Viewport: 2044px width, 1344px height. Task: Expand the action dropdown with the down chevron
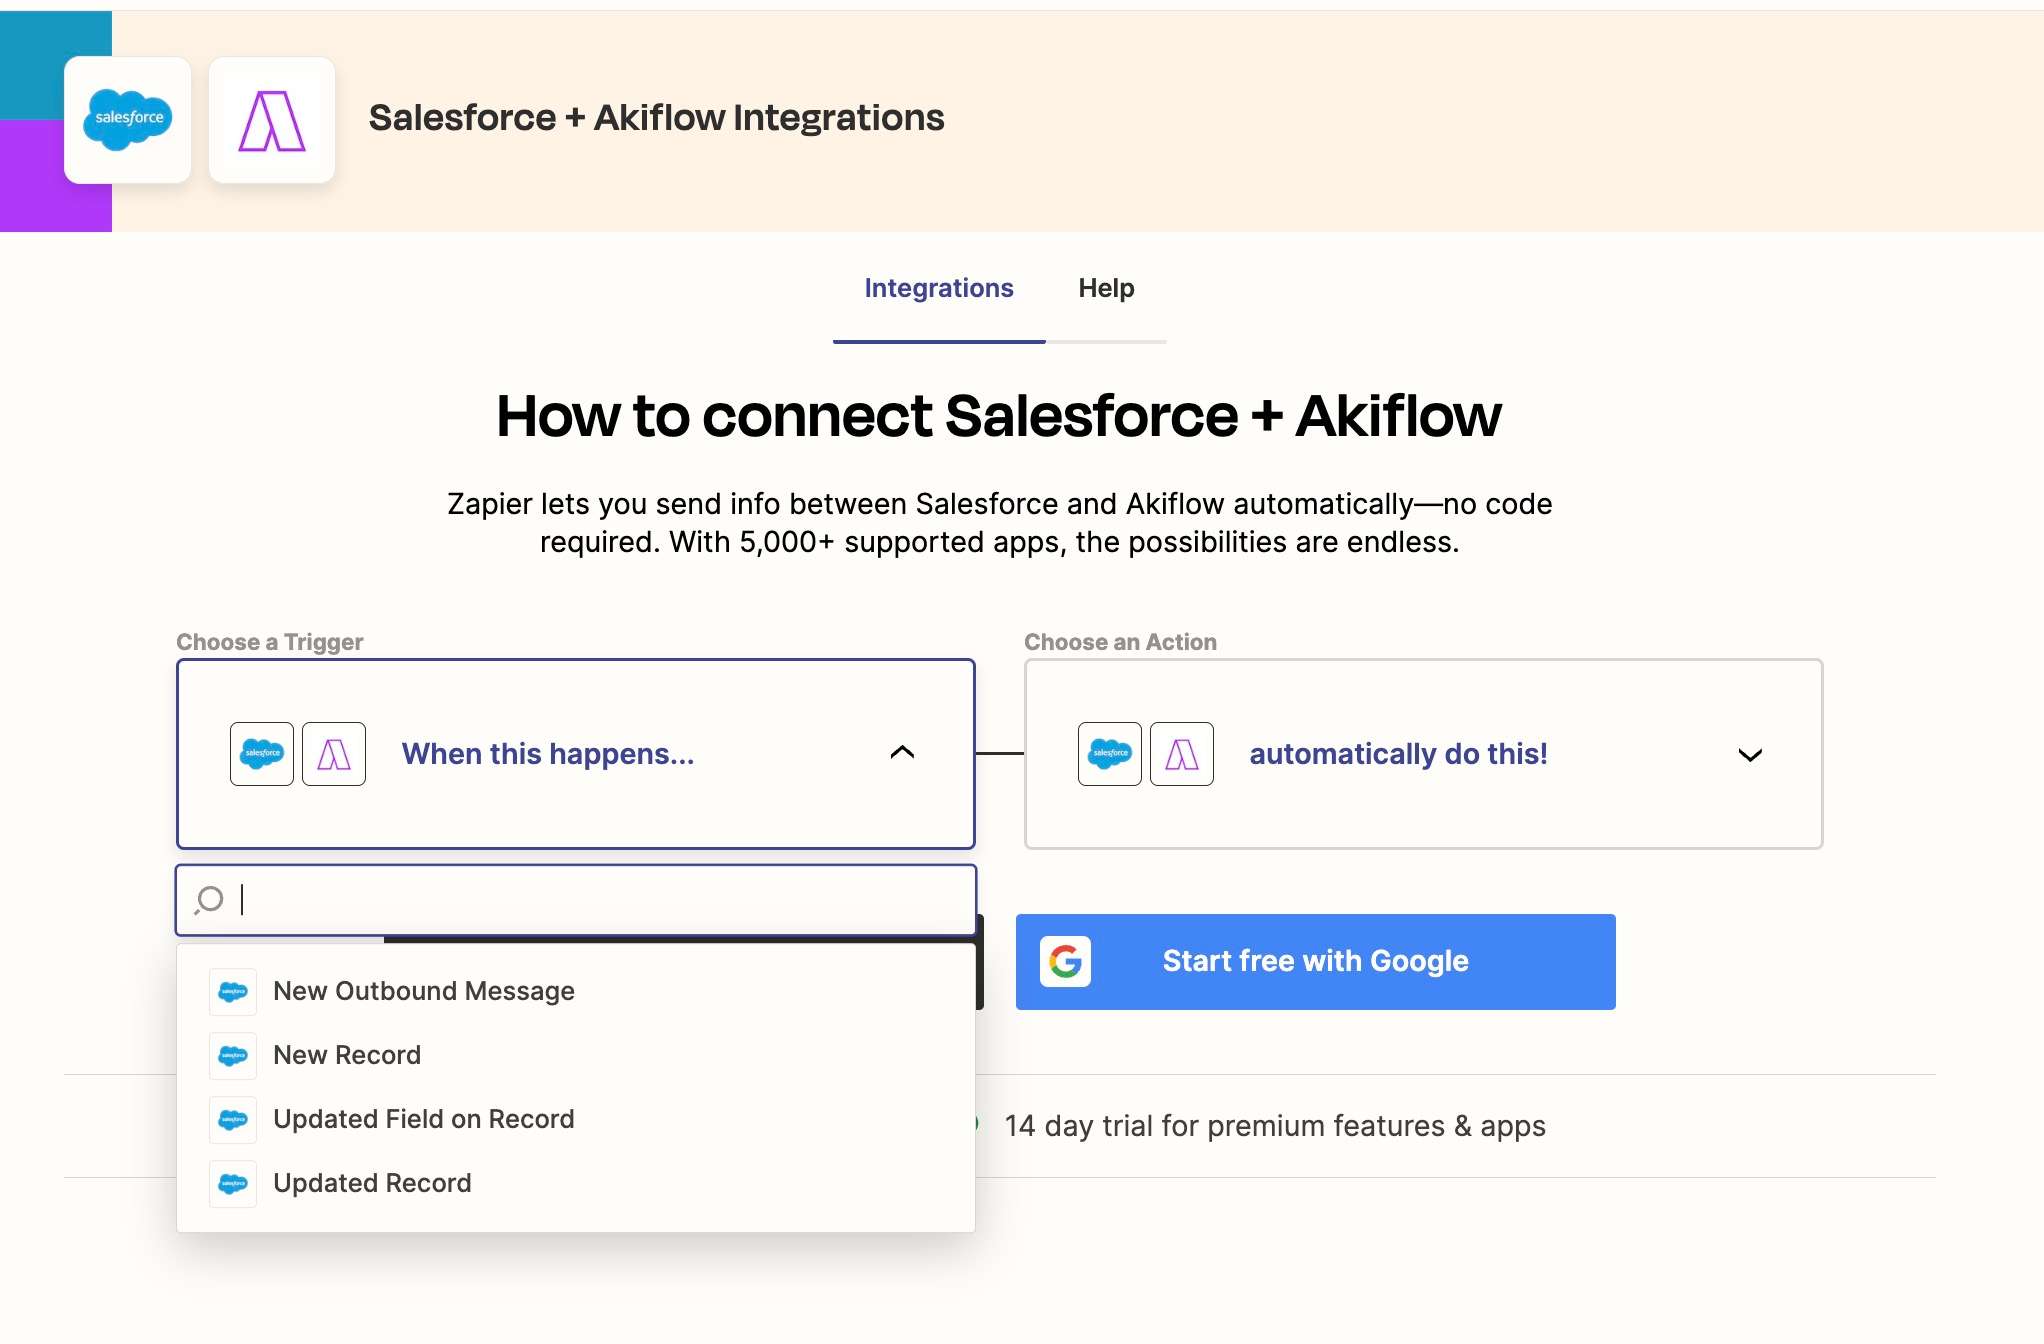(x=1750, y=755)
